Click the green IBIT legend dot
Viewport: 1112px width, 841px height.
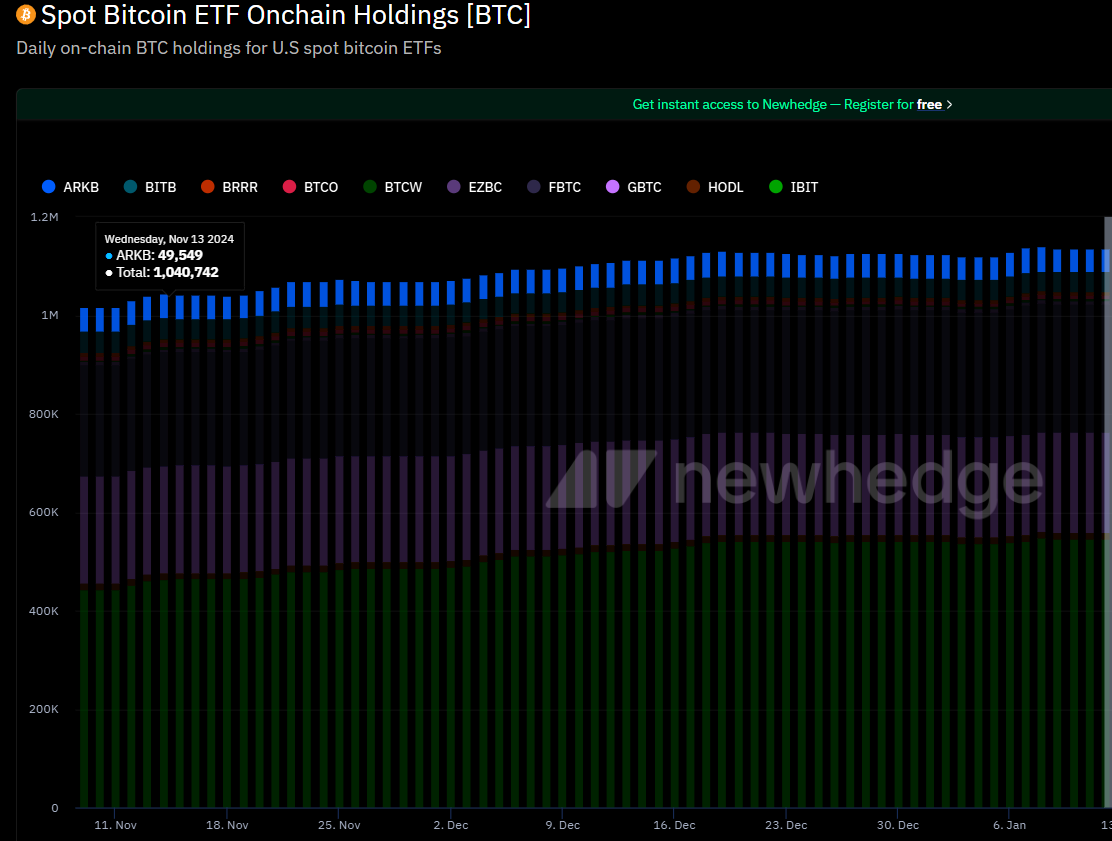coord(776,186)
